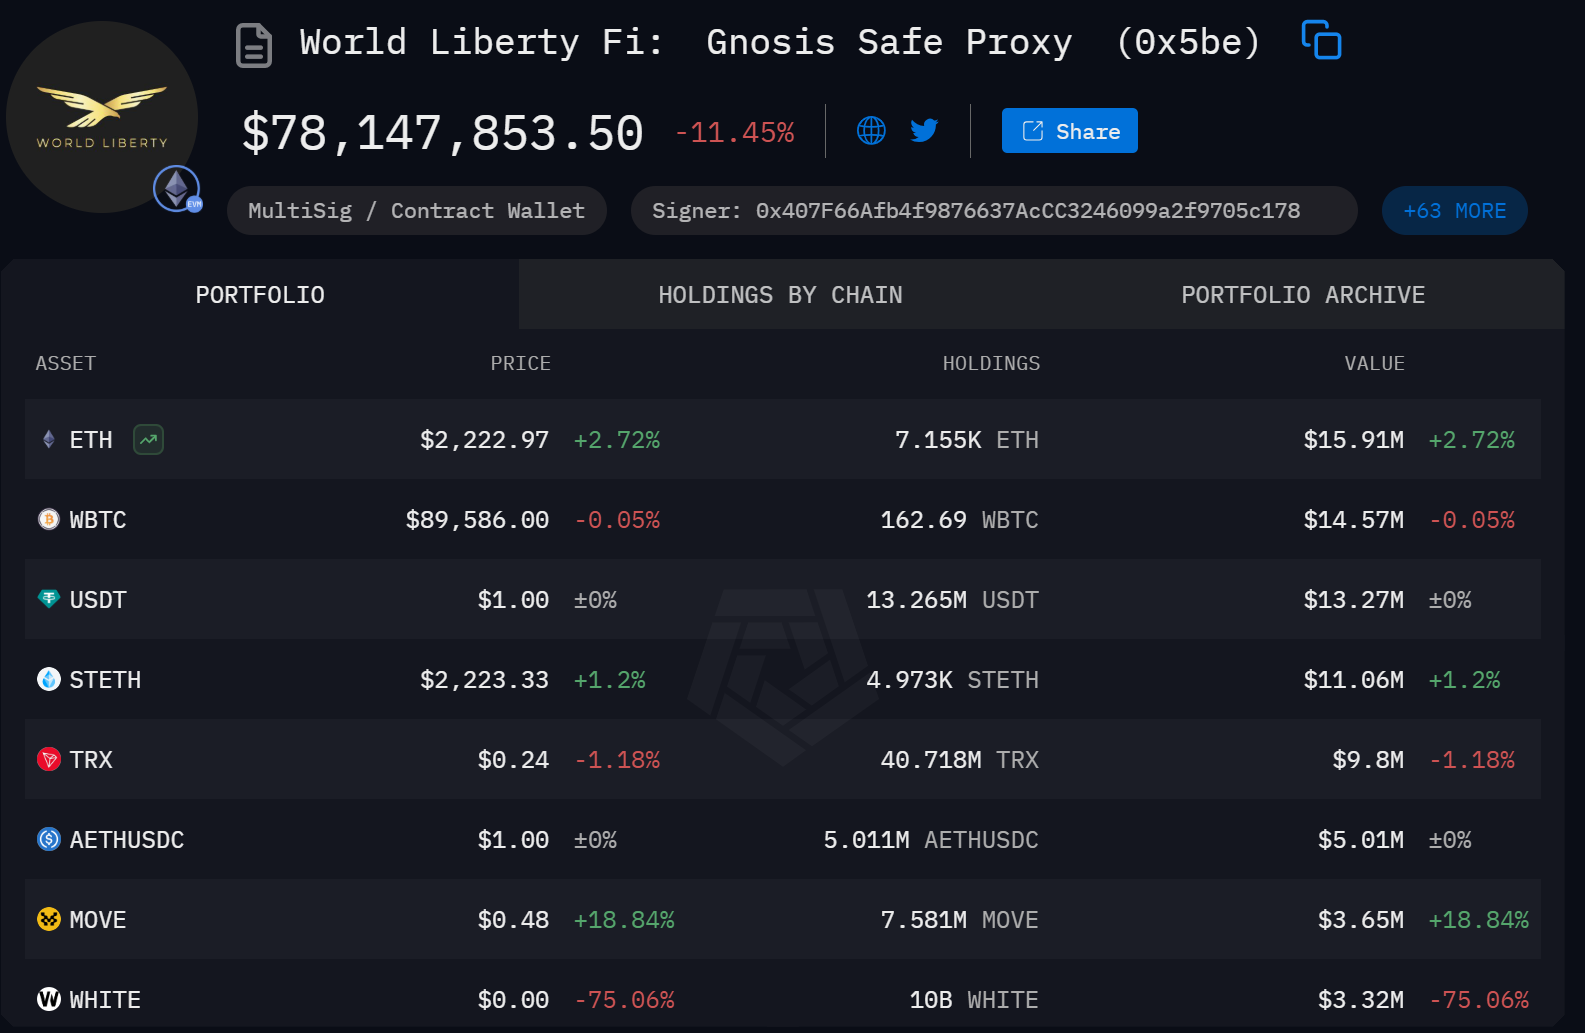Open the Twitter bird icon
This screenshot has height=1033, width=1585.
(924, 130)
